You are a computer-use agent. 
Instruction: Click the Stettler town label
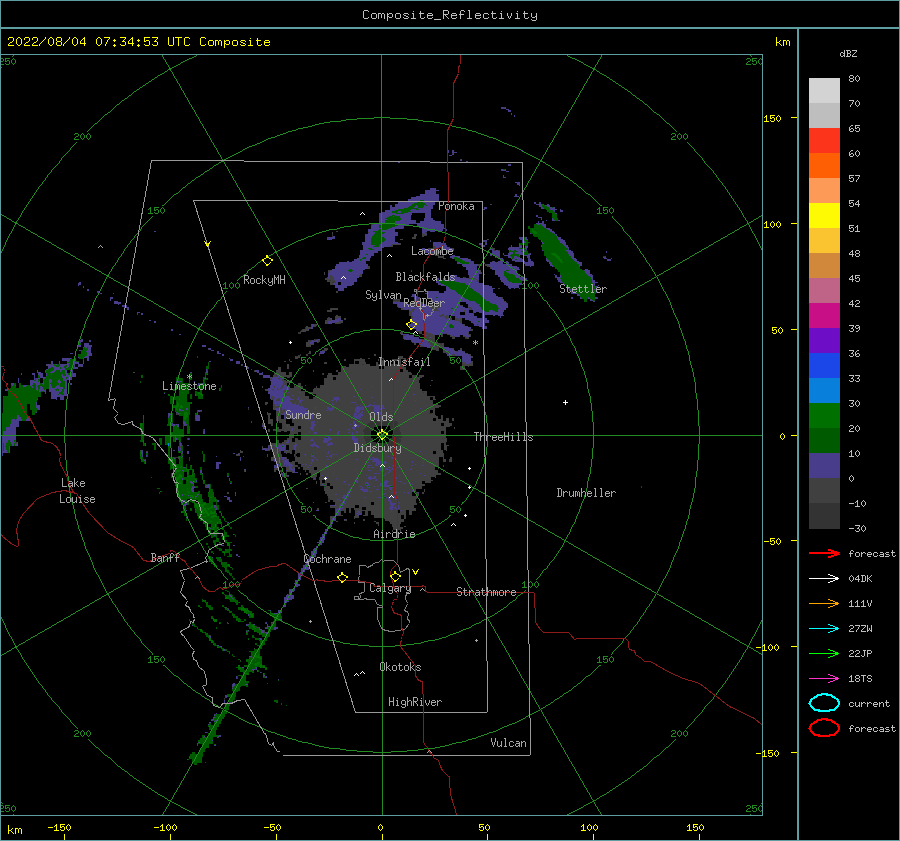tap(583, 289)
